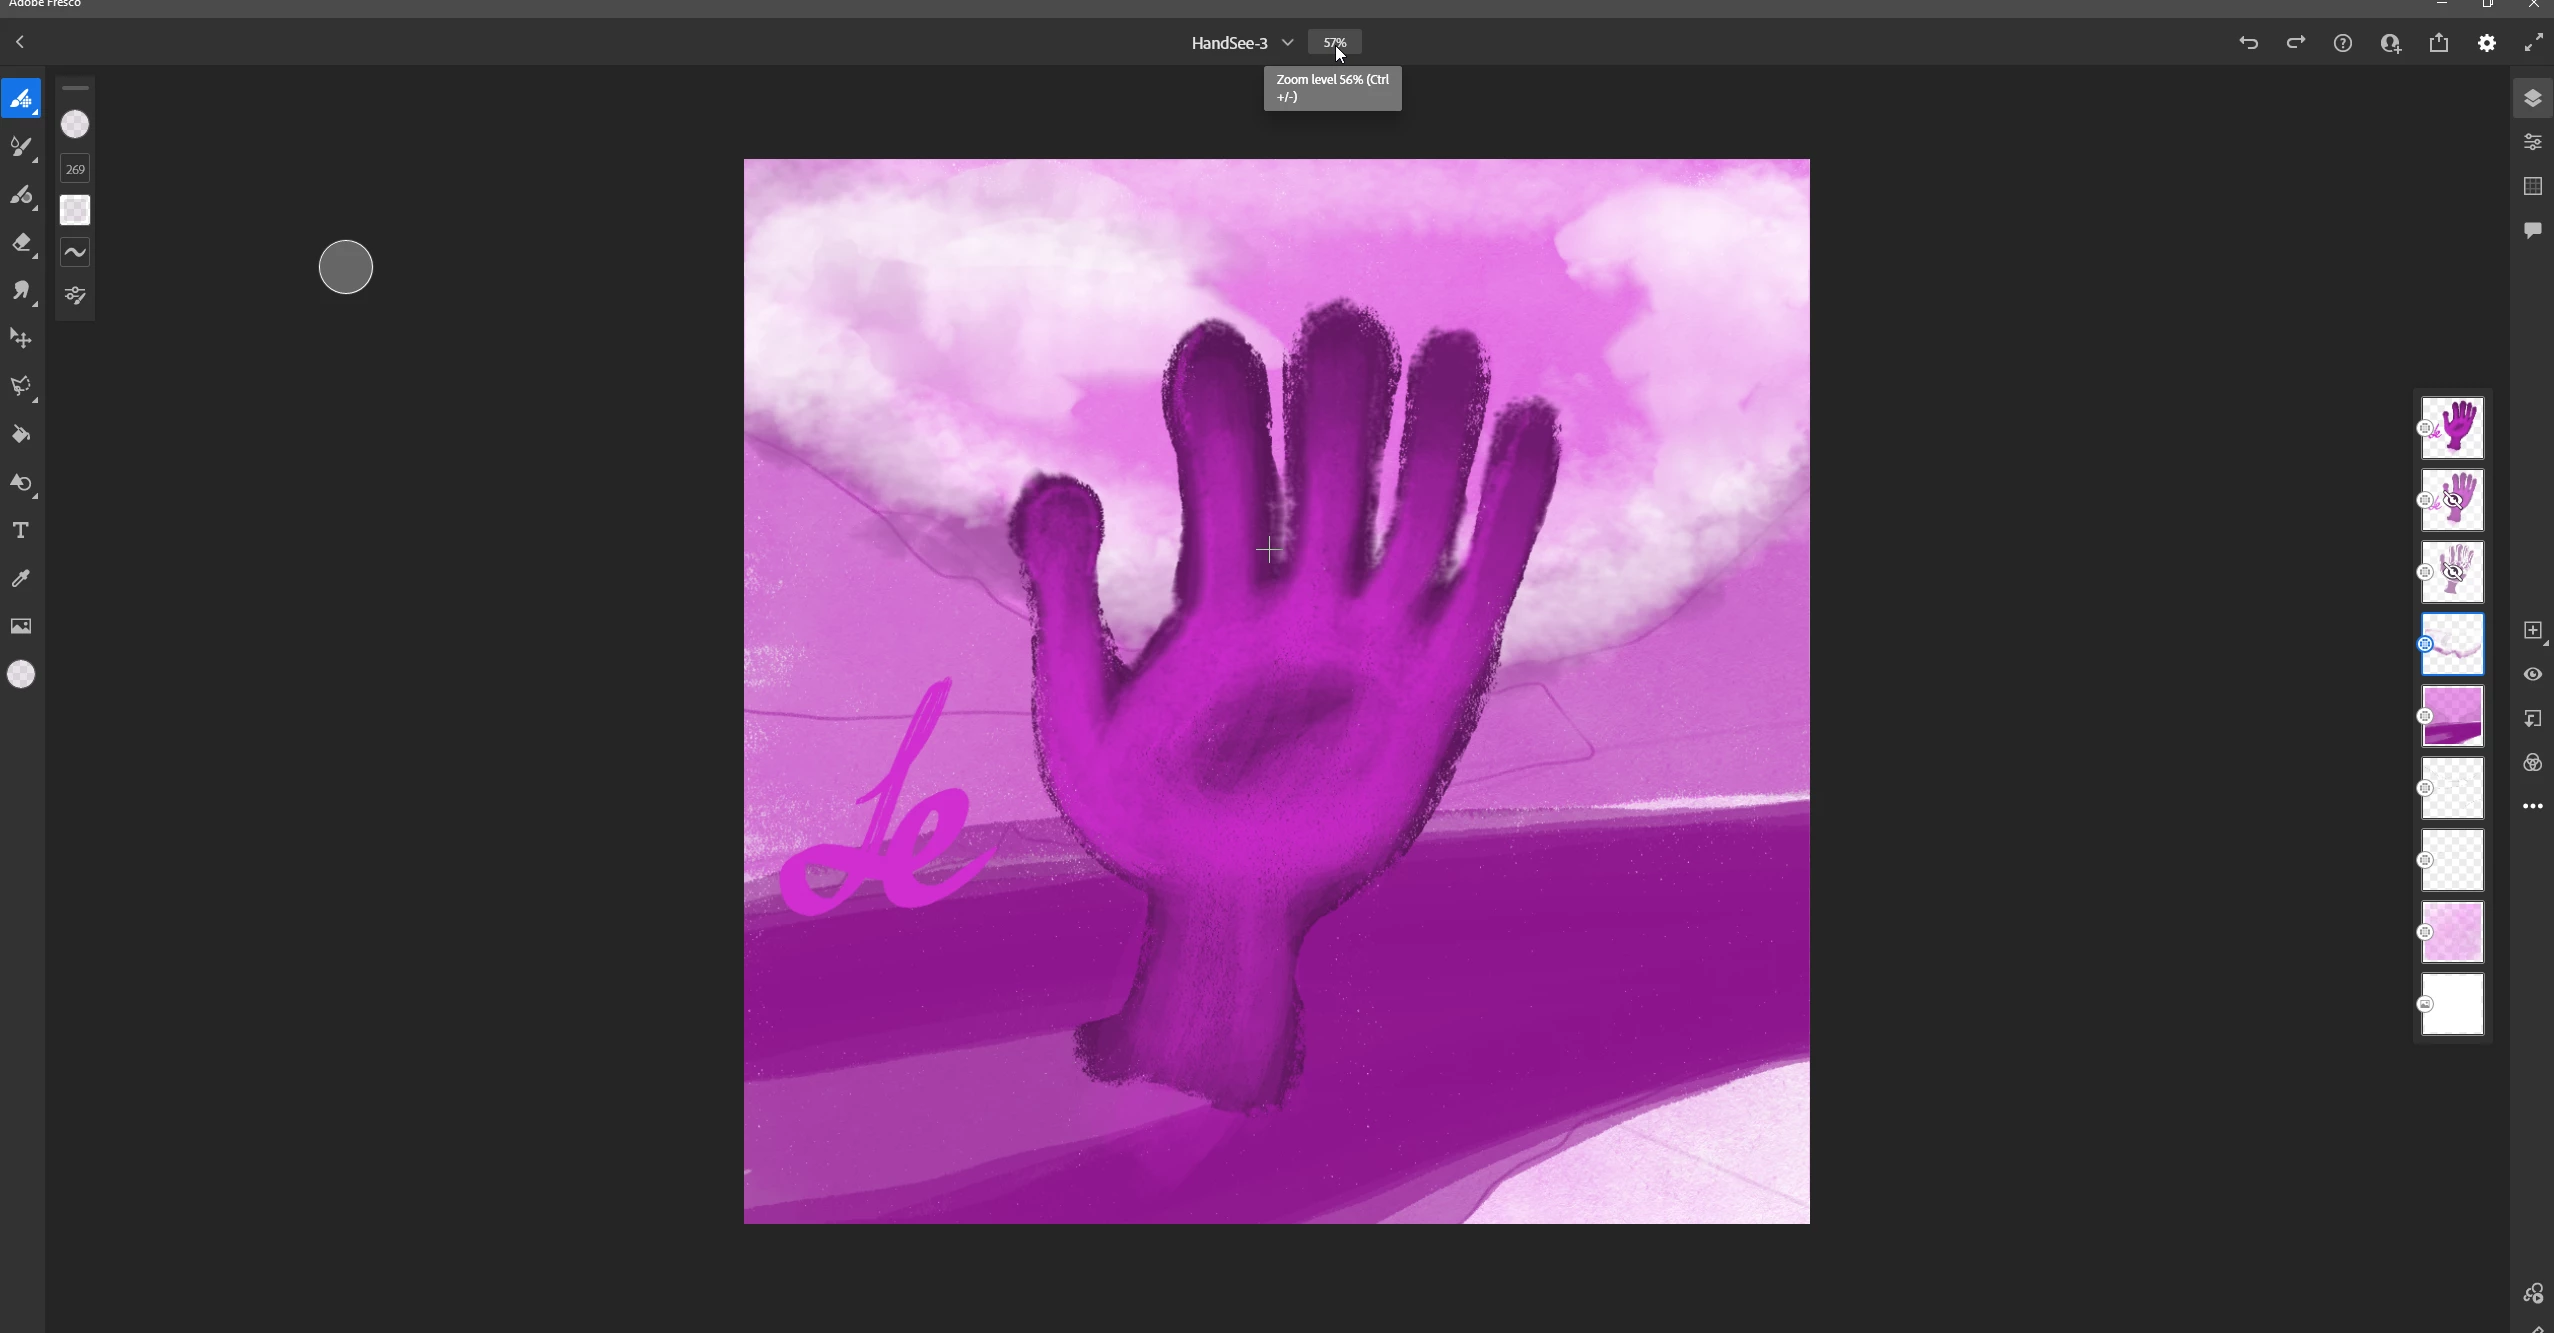This screenshot has height=1333, width=2554.
Task: Expand the add layer options
Action: pos(2532,630)
